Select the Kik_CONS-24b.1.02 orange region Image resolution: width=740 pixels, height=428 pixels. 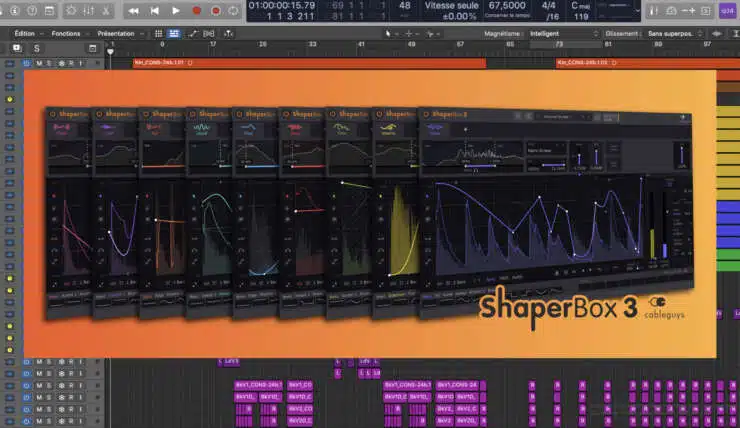648,63
